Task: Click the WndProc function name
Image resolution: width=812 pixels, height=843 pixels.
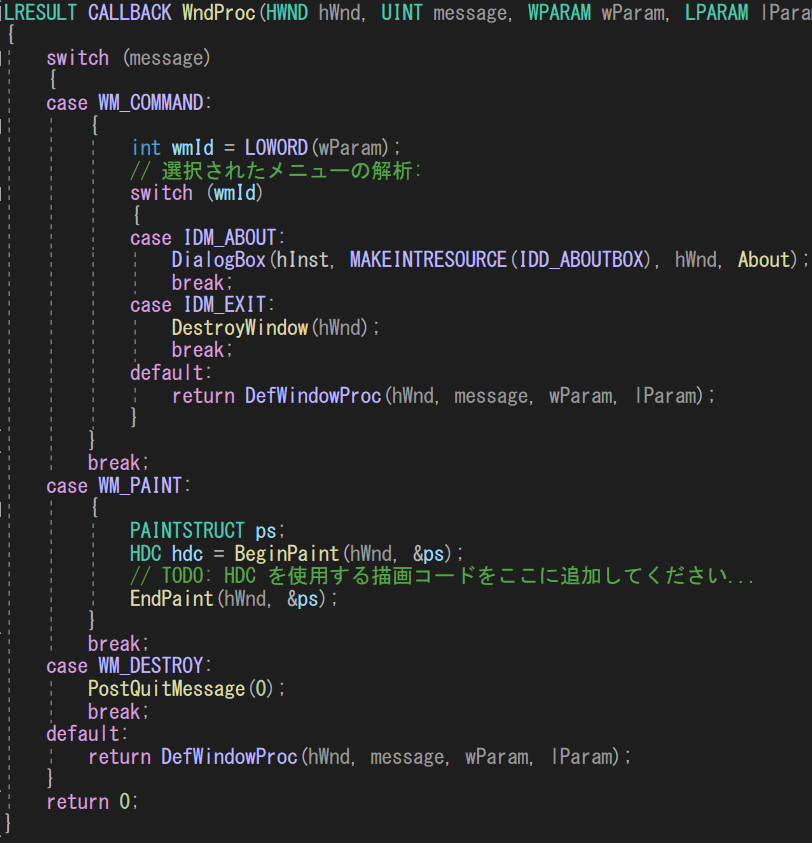Action: click(219, 12)
